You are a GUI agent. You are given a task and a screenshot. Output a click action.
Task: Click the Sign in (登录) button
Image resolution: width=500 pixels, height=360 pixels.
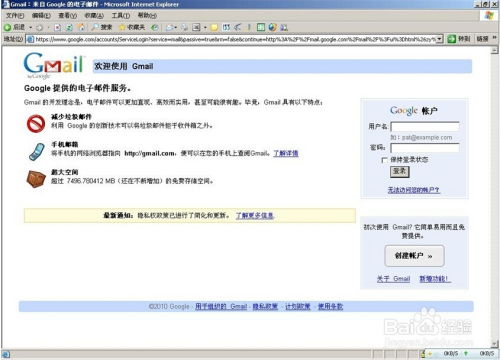point(399,172)
